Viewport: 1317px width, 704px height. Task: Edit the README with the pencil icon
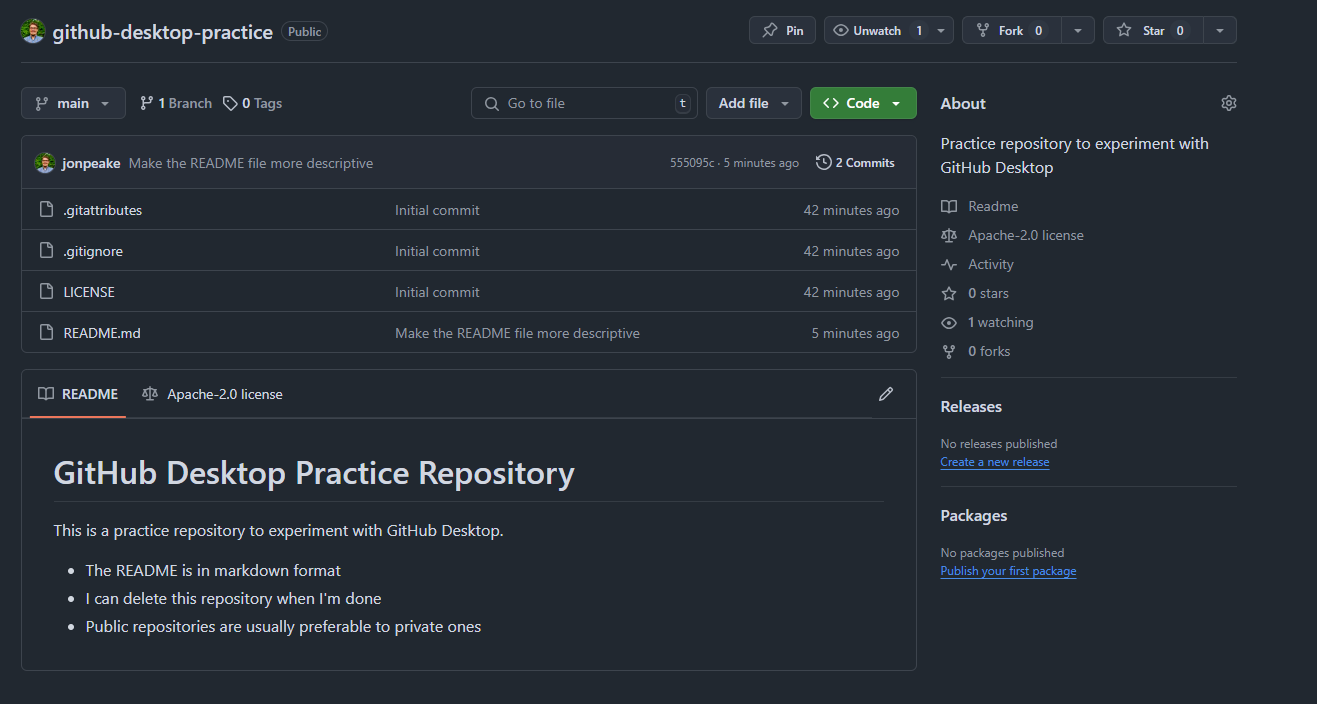coord(886,394)
